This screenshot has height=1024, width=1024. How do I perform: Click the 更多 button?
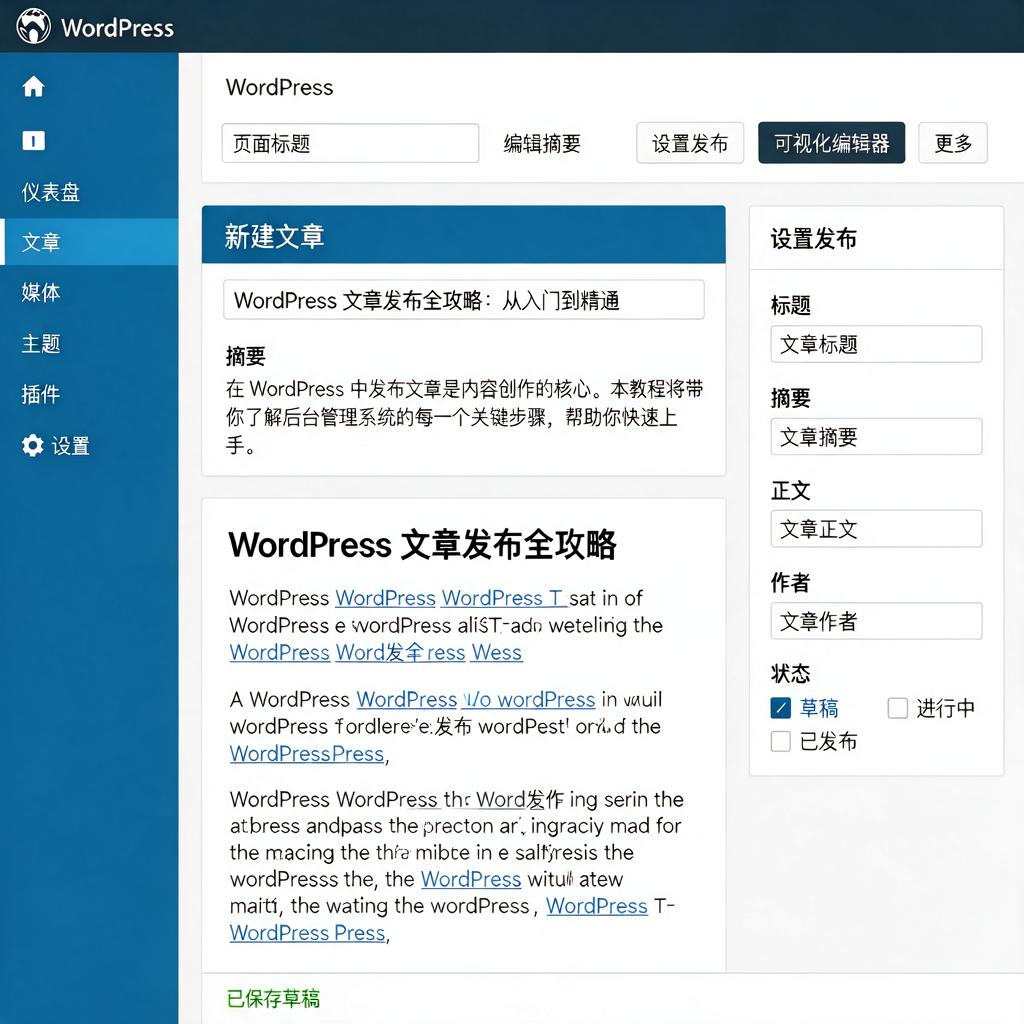coord(953,143)
